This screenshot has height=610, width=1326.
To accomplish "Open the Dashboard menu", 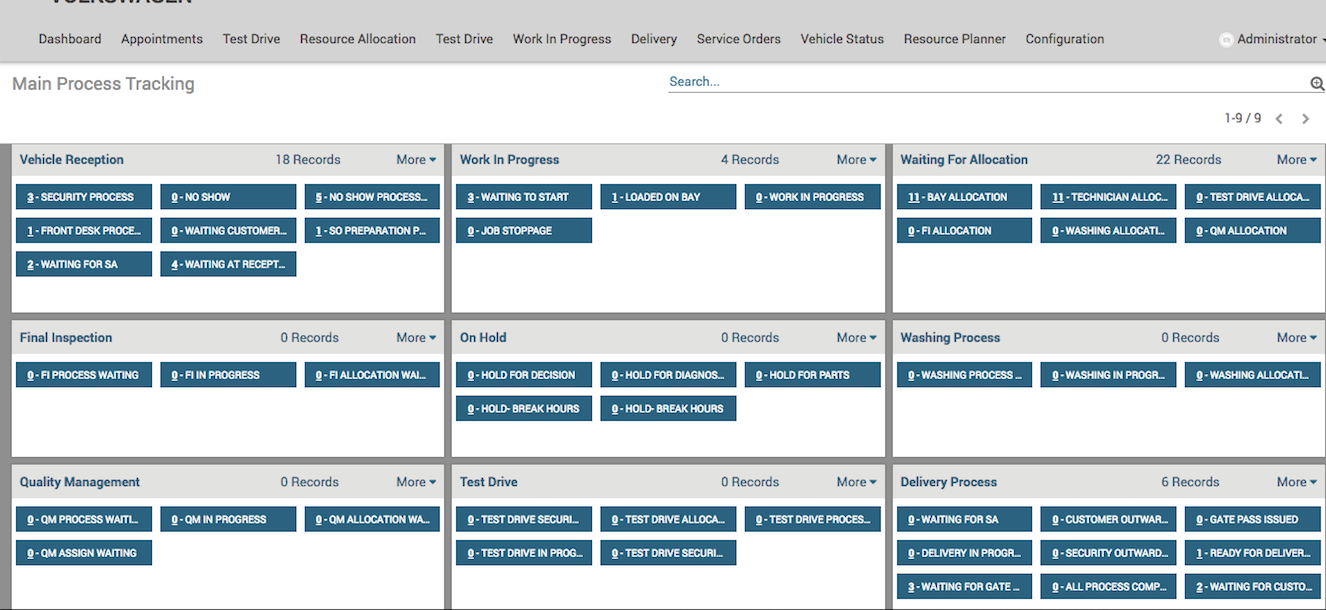I will 70,39.
